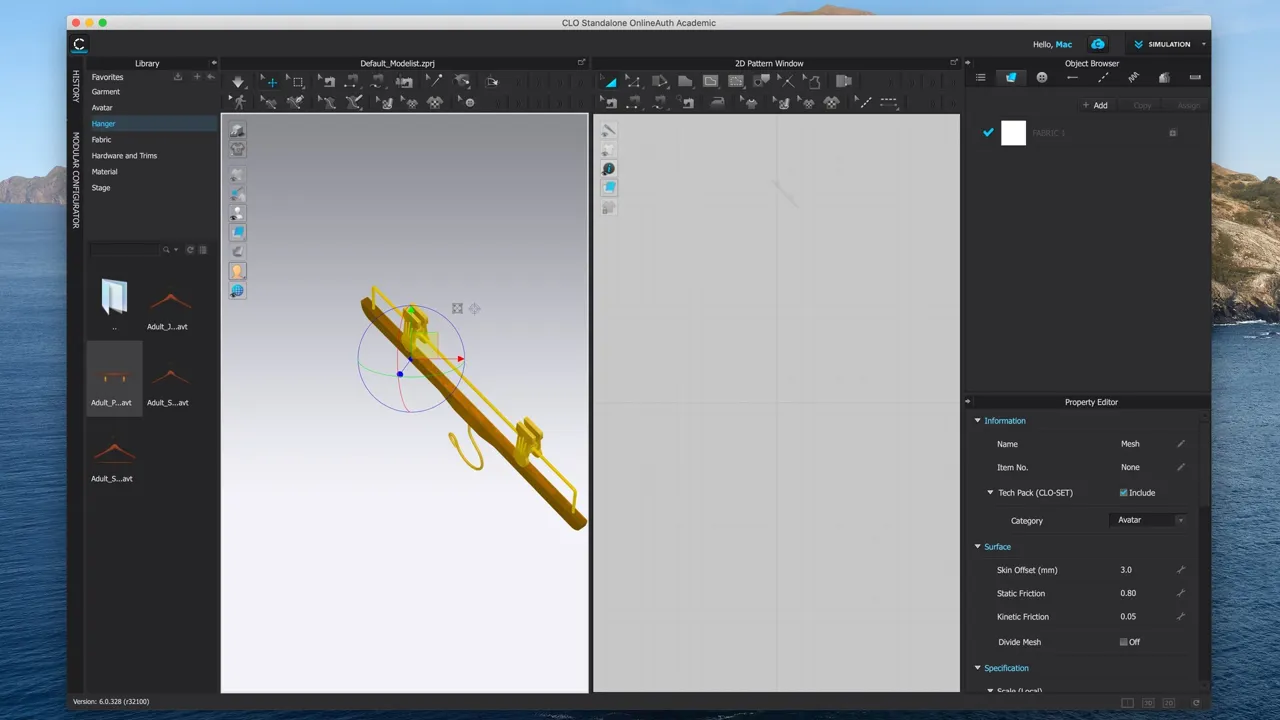Open the Scene list tab in Object Browser

click(x=980, y=77)
